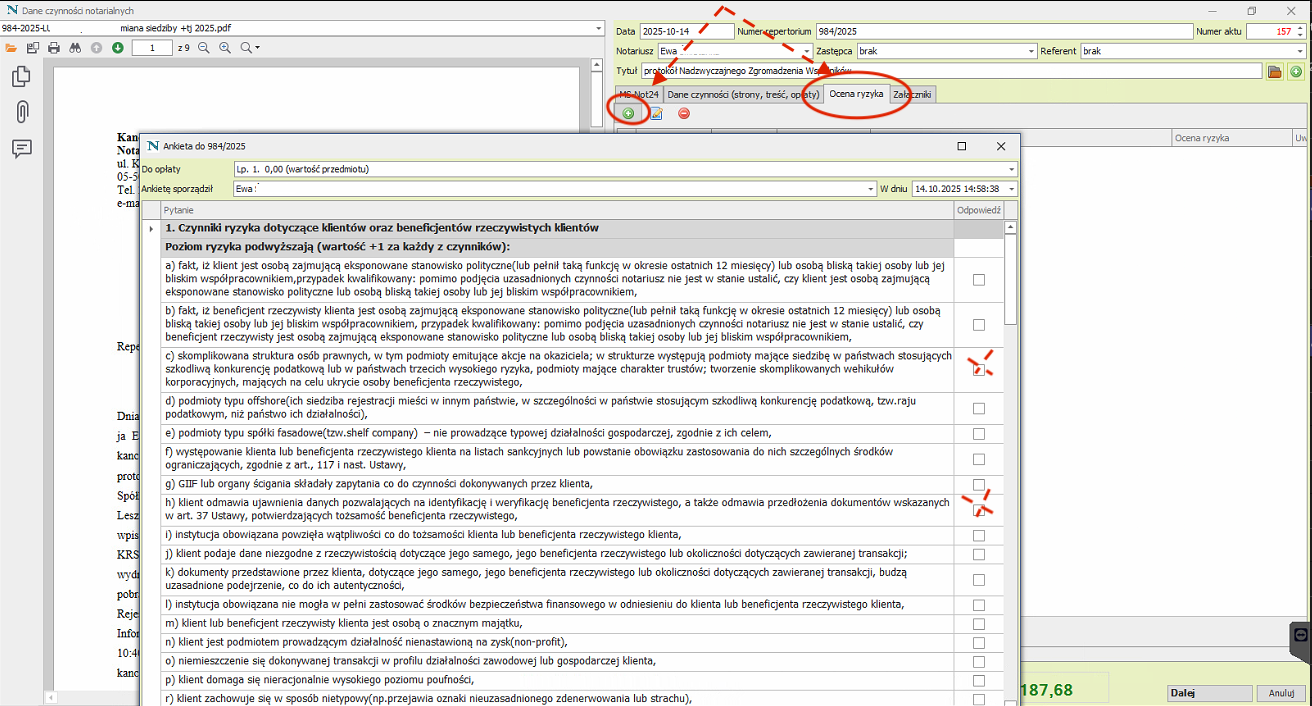Check answer box for question c)
Screen dimensions: 1312x706
click(x=979, y=369)
